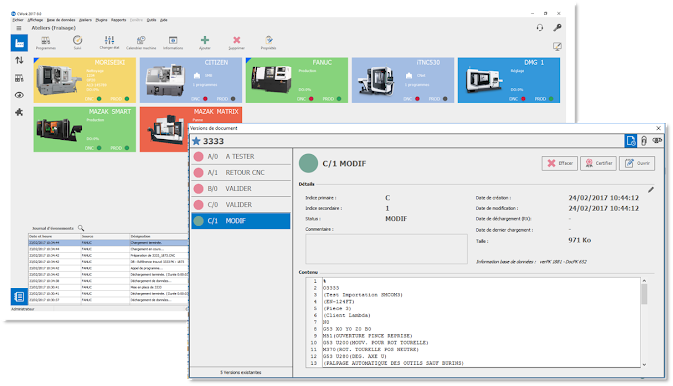Click the Ouvrir button
Screen dimensions: 673x386
click(x=637, y=163)
